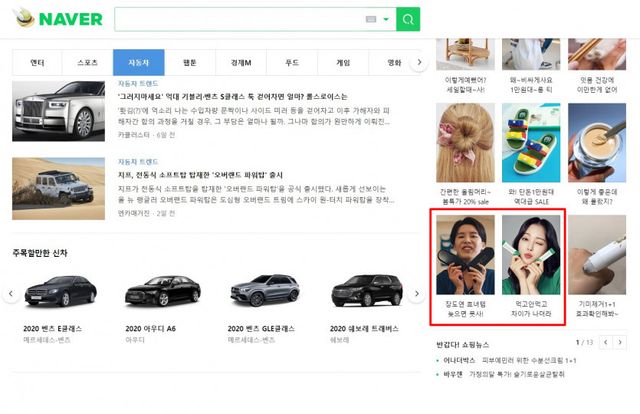
Task: Switch to the 자동차 tab
Action: 138,63
